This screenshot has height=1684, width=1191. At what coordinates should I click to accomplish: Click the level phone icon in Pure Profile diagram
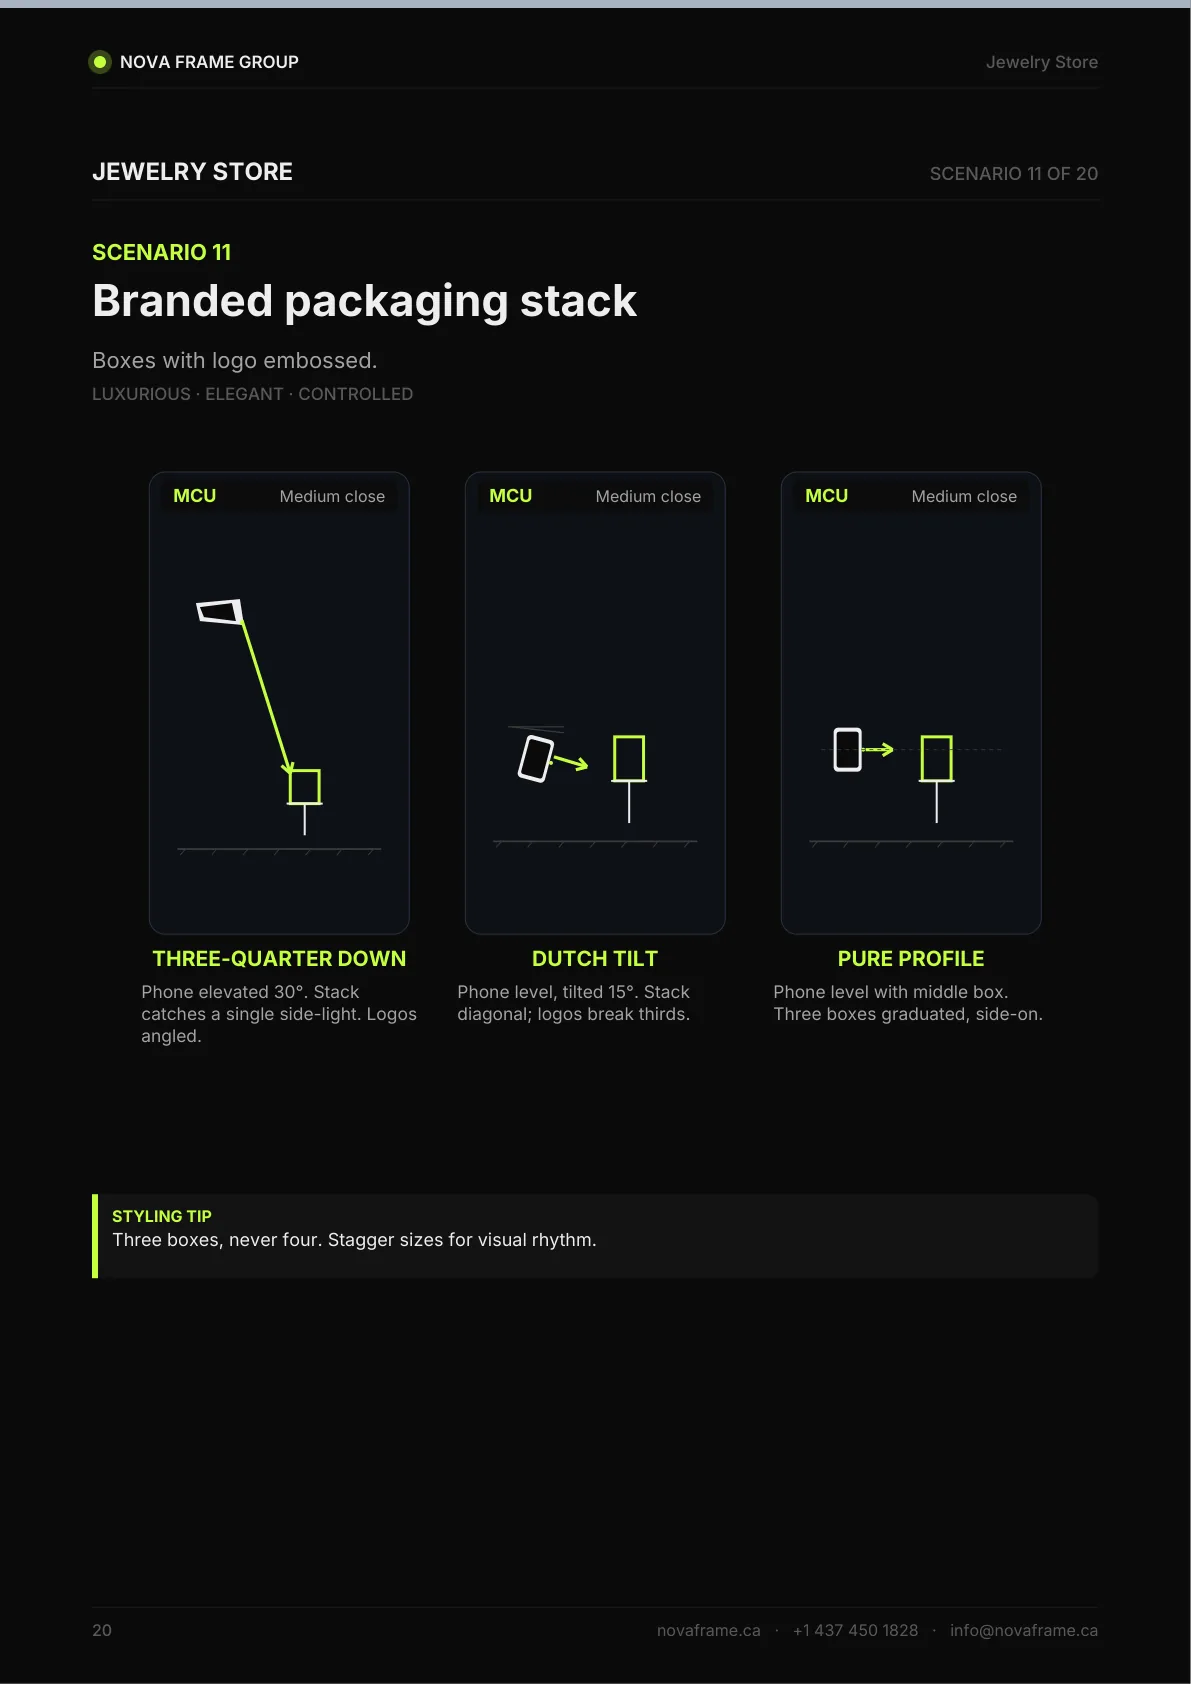pyautogui.click(x=847, y=750)
